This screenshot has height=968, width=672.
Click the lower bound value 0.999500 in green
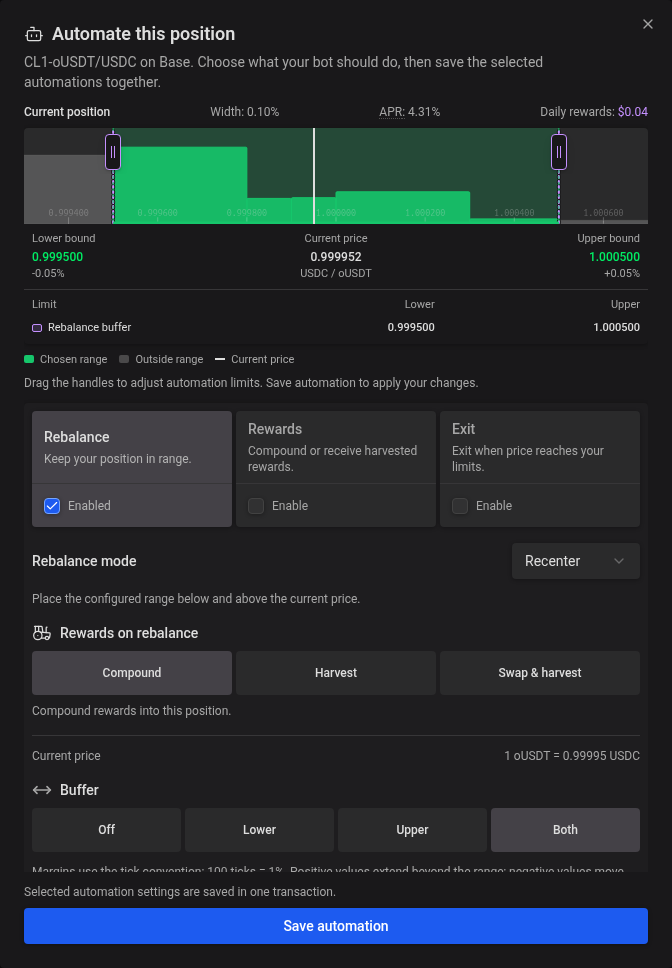click(57, 257)
